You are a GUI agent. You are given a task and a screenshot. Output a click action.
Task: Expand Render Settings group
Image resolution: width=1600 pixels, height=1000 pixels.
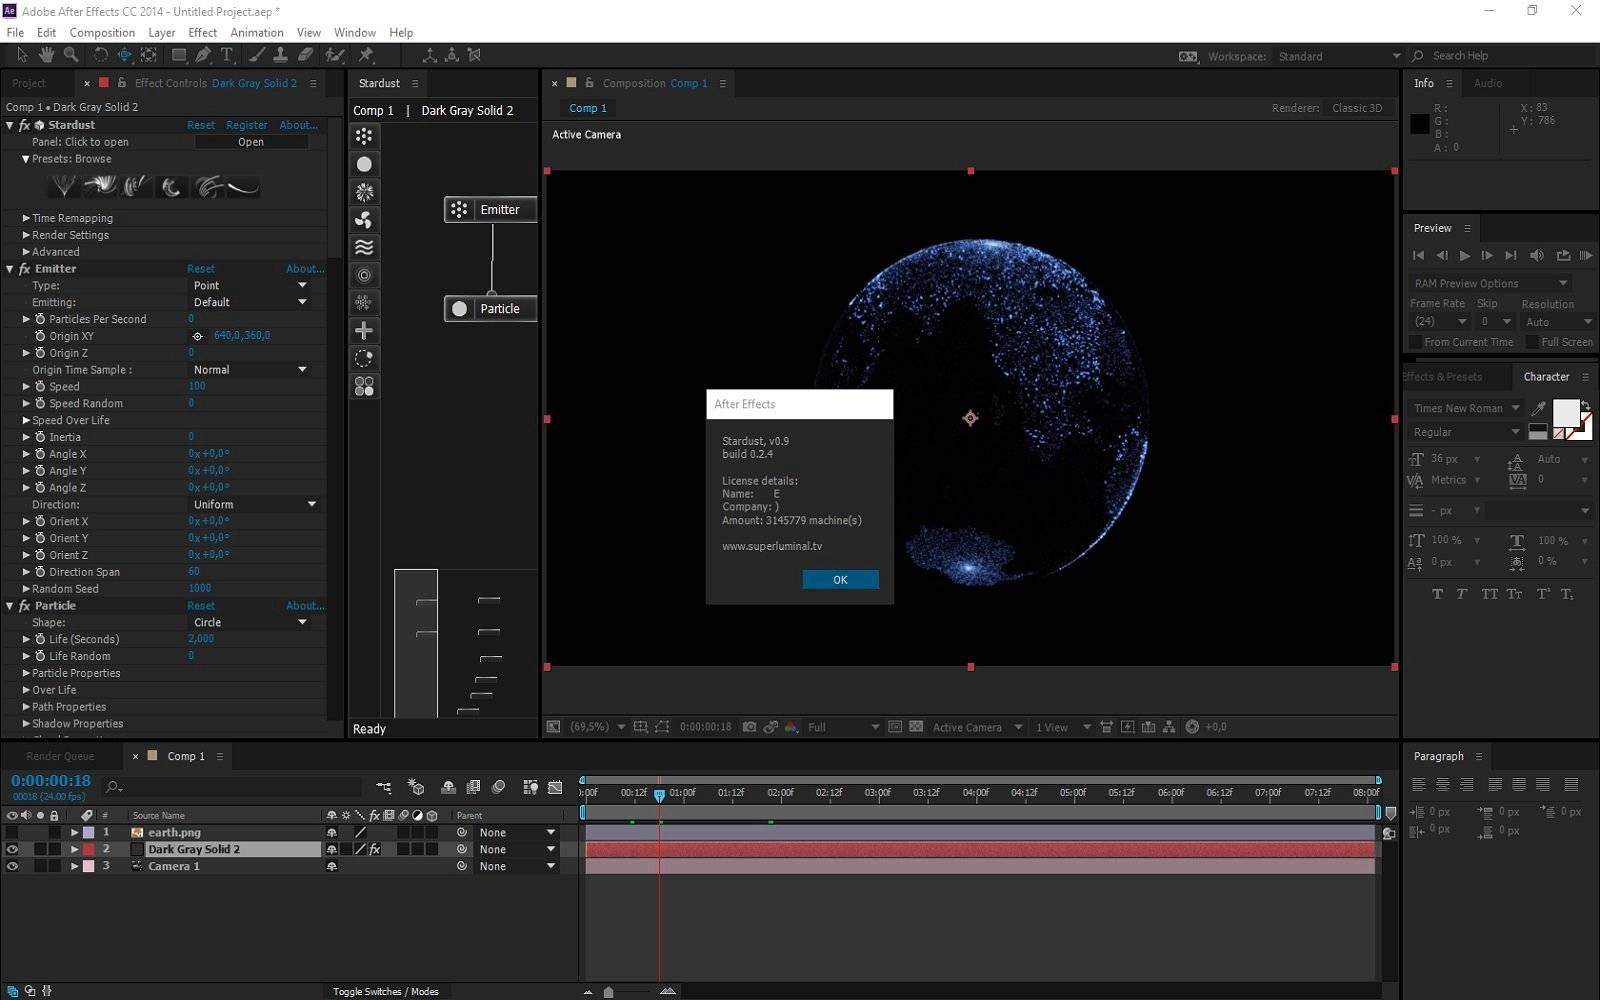coord(26,235)
